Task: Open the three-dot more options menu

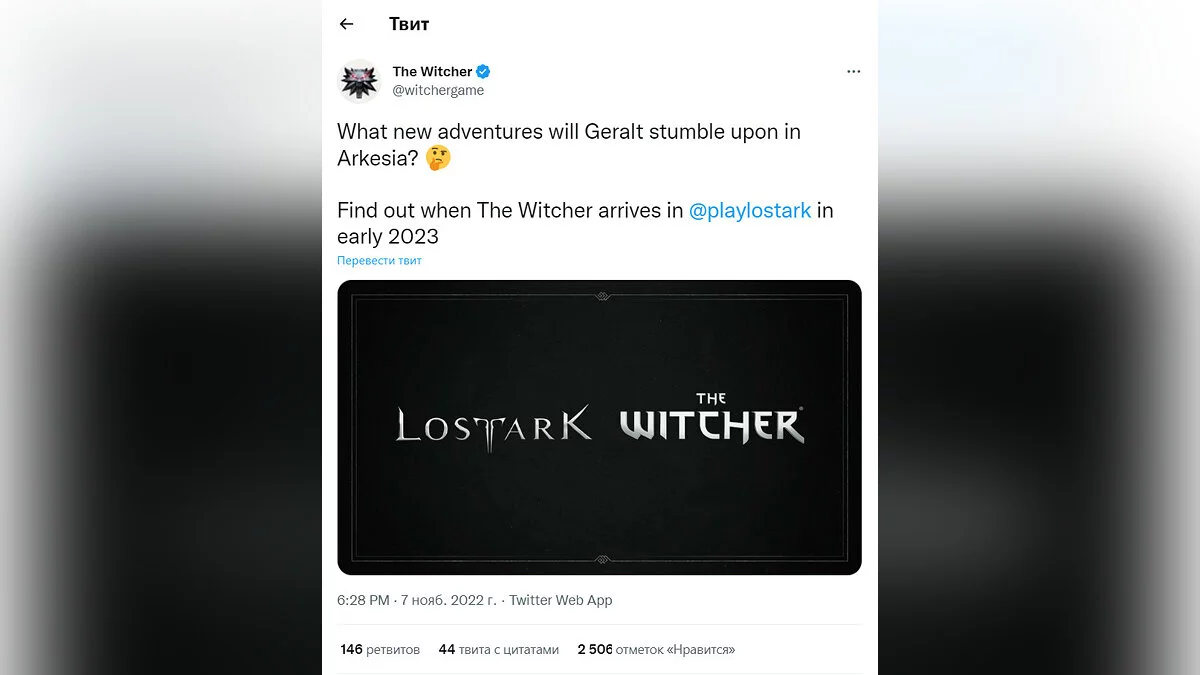Action: tap(853, 72)
